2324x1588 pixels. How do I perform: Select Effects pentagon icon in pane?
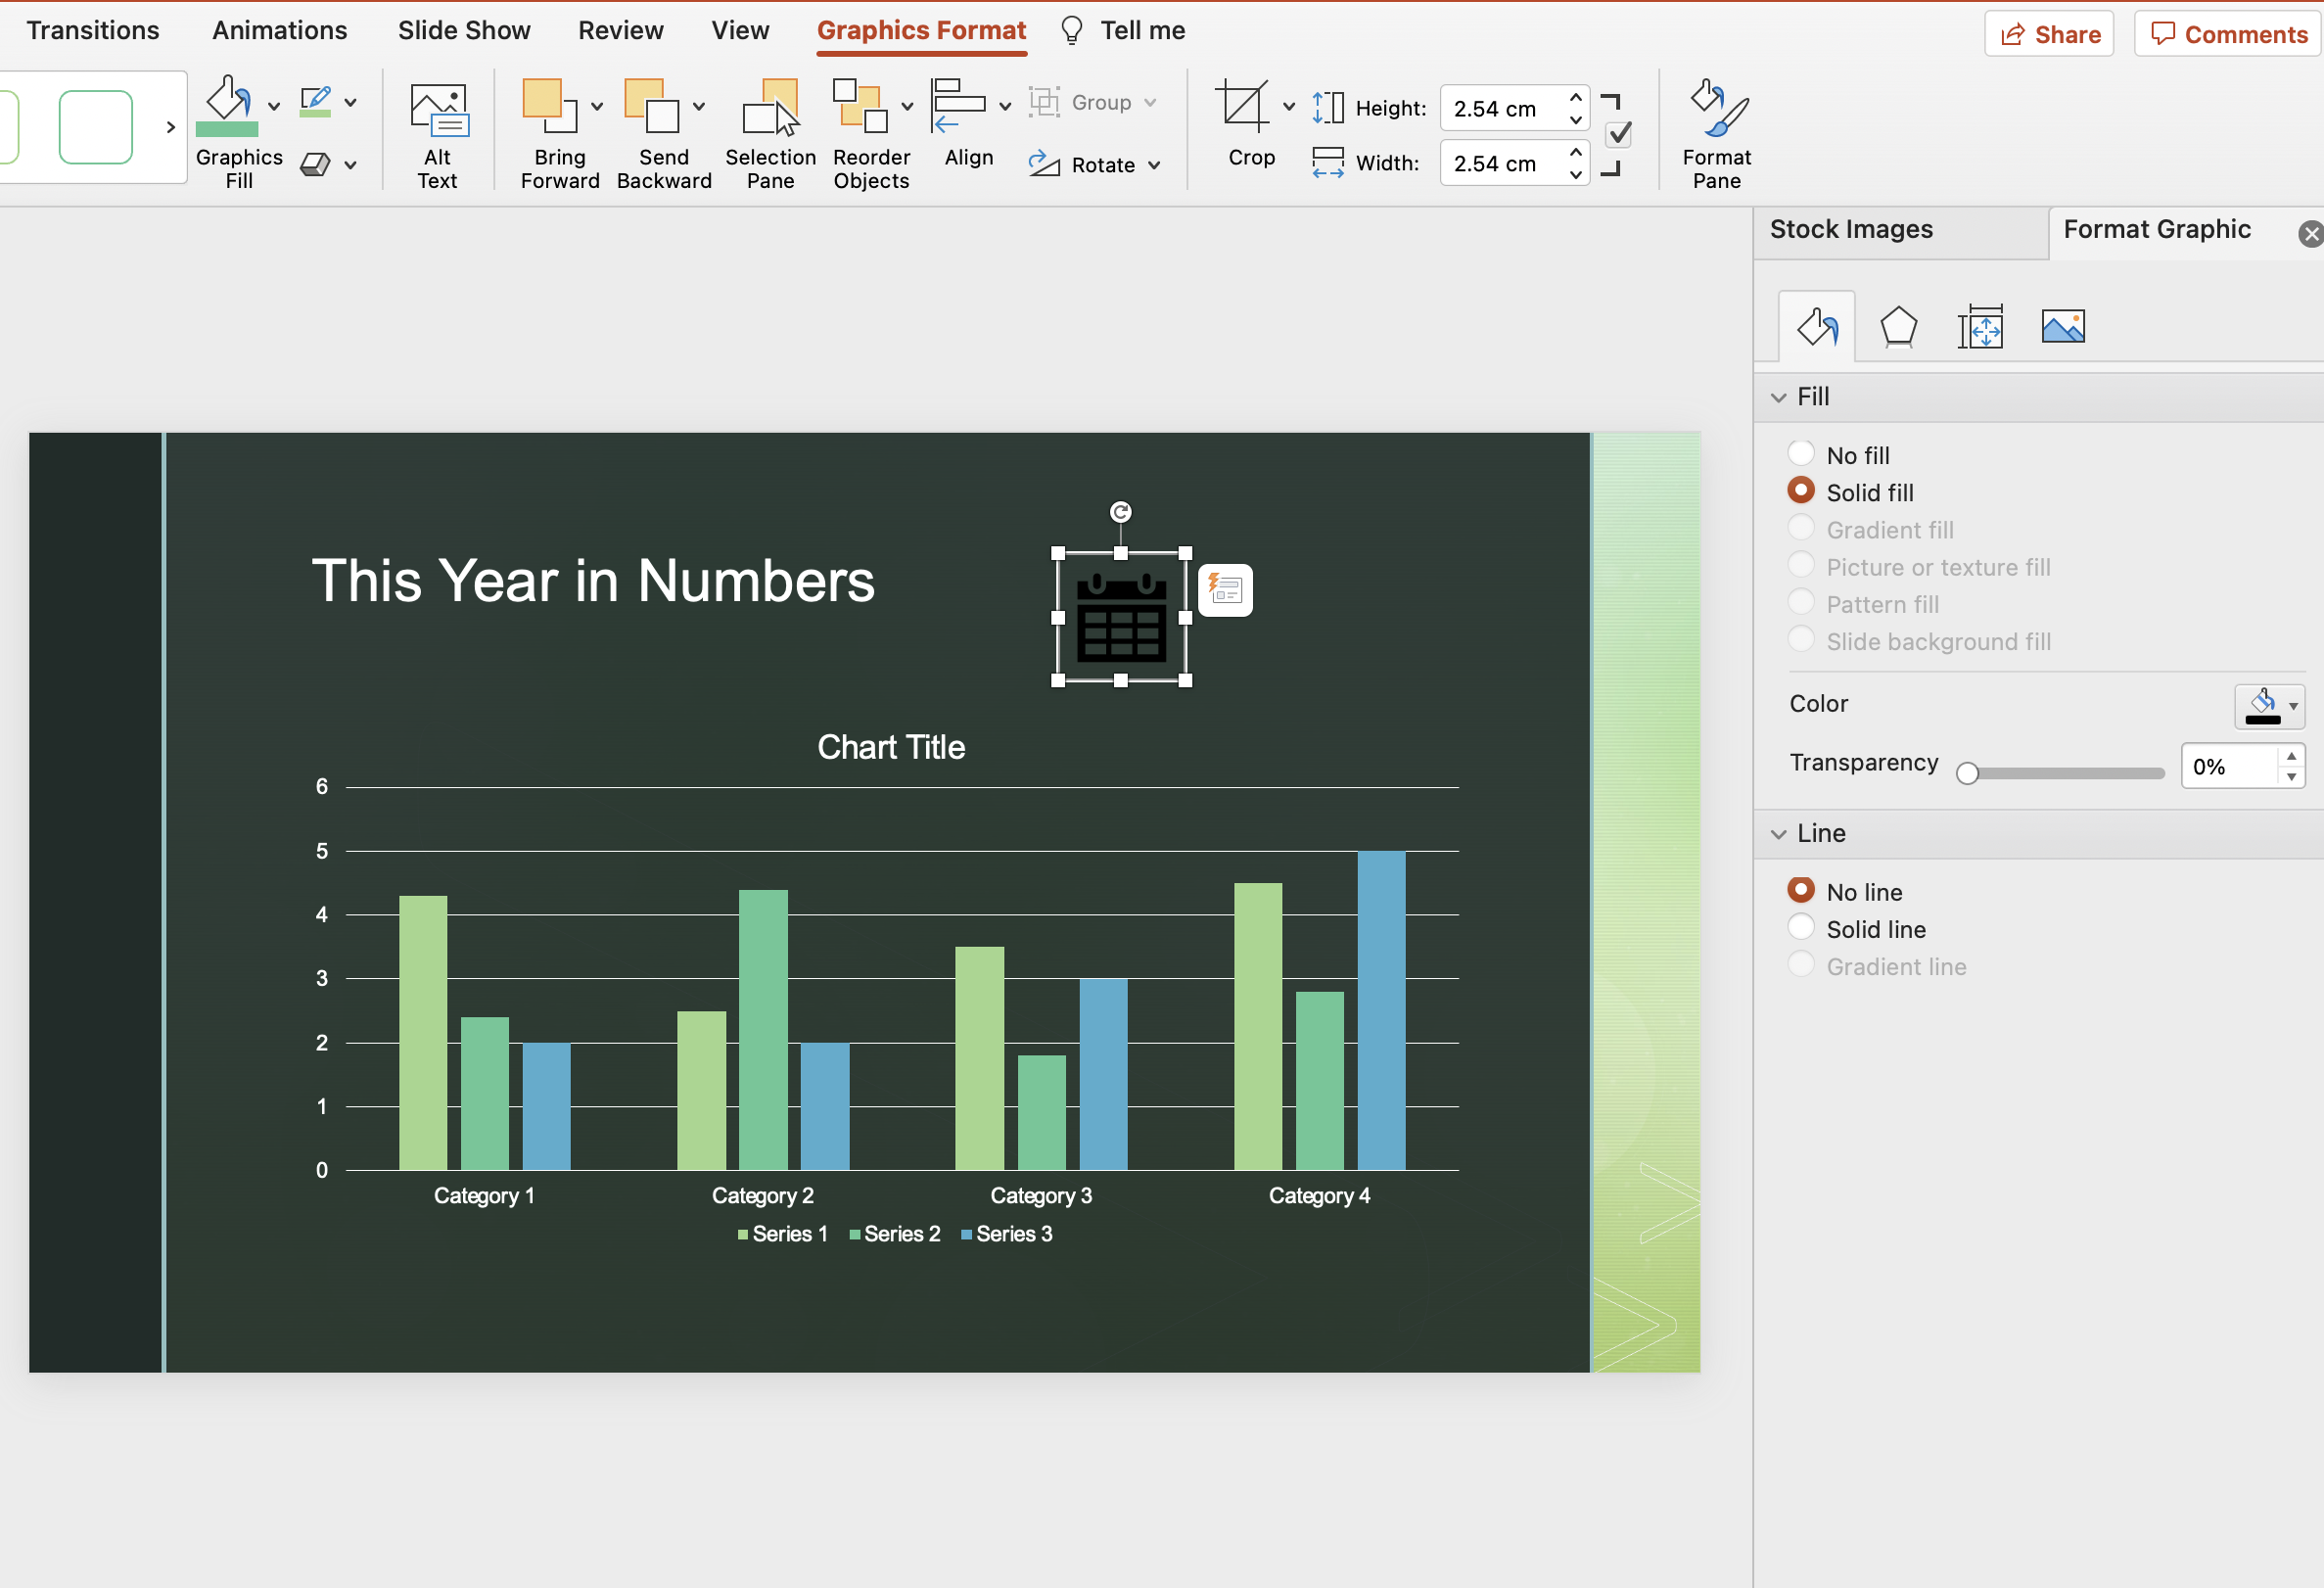pos(1898,327)
